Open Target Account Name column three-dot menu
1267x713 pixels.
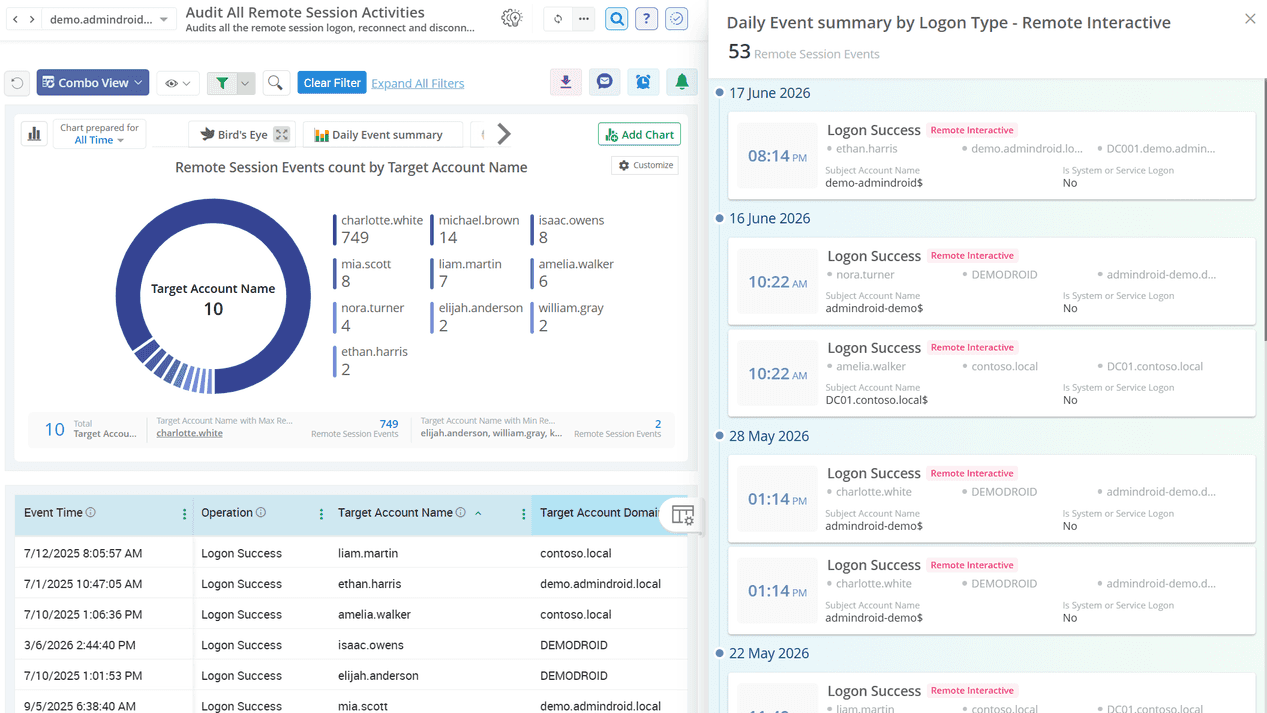point(523,514)
